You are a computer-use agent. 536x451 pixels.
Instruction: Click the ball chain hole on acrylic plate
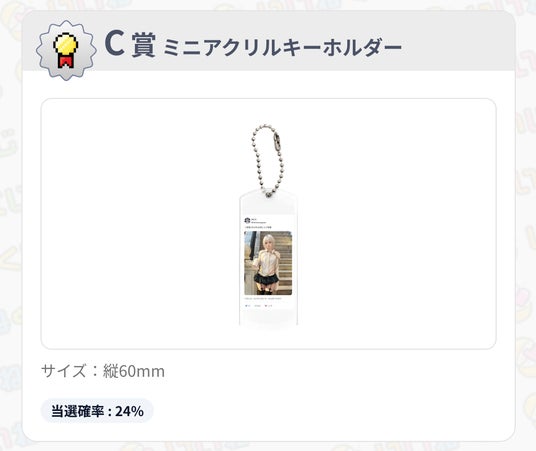(x=268, y=195)
